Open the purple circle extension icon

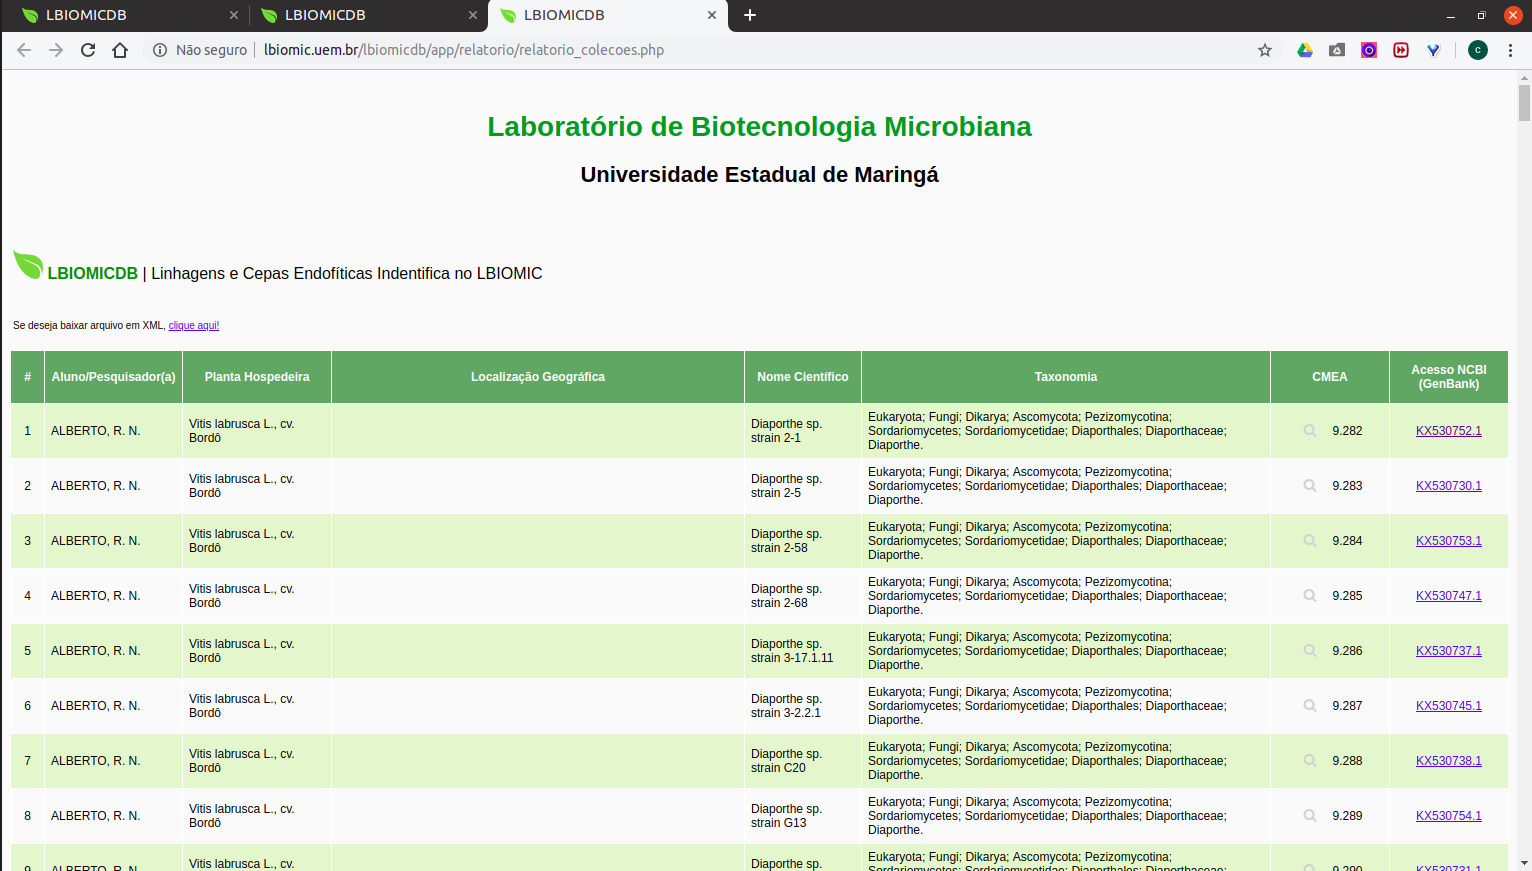click(1369, 50)
